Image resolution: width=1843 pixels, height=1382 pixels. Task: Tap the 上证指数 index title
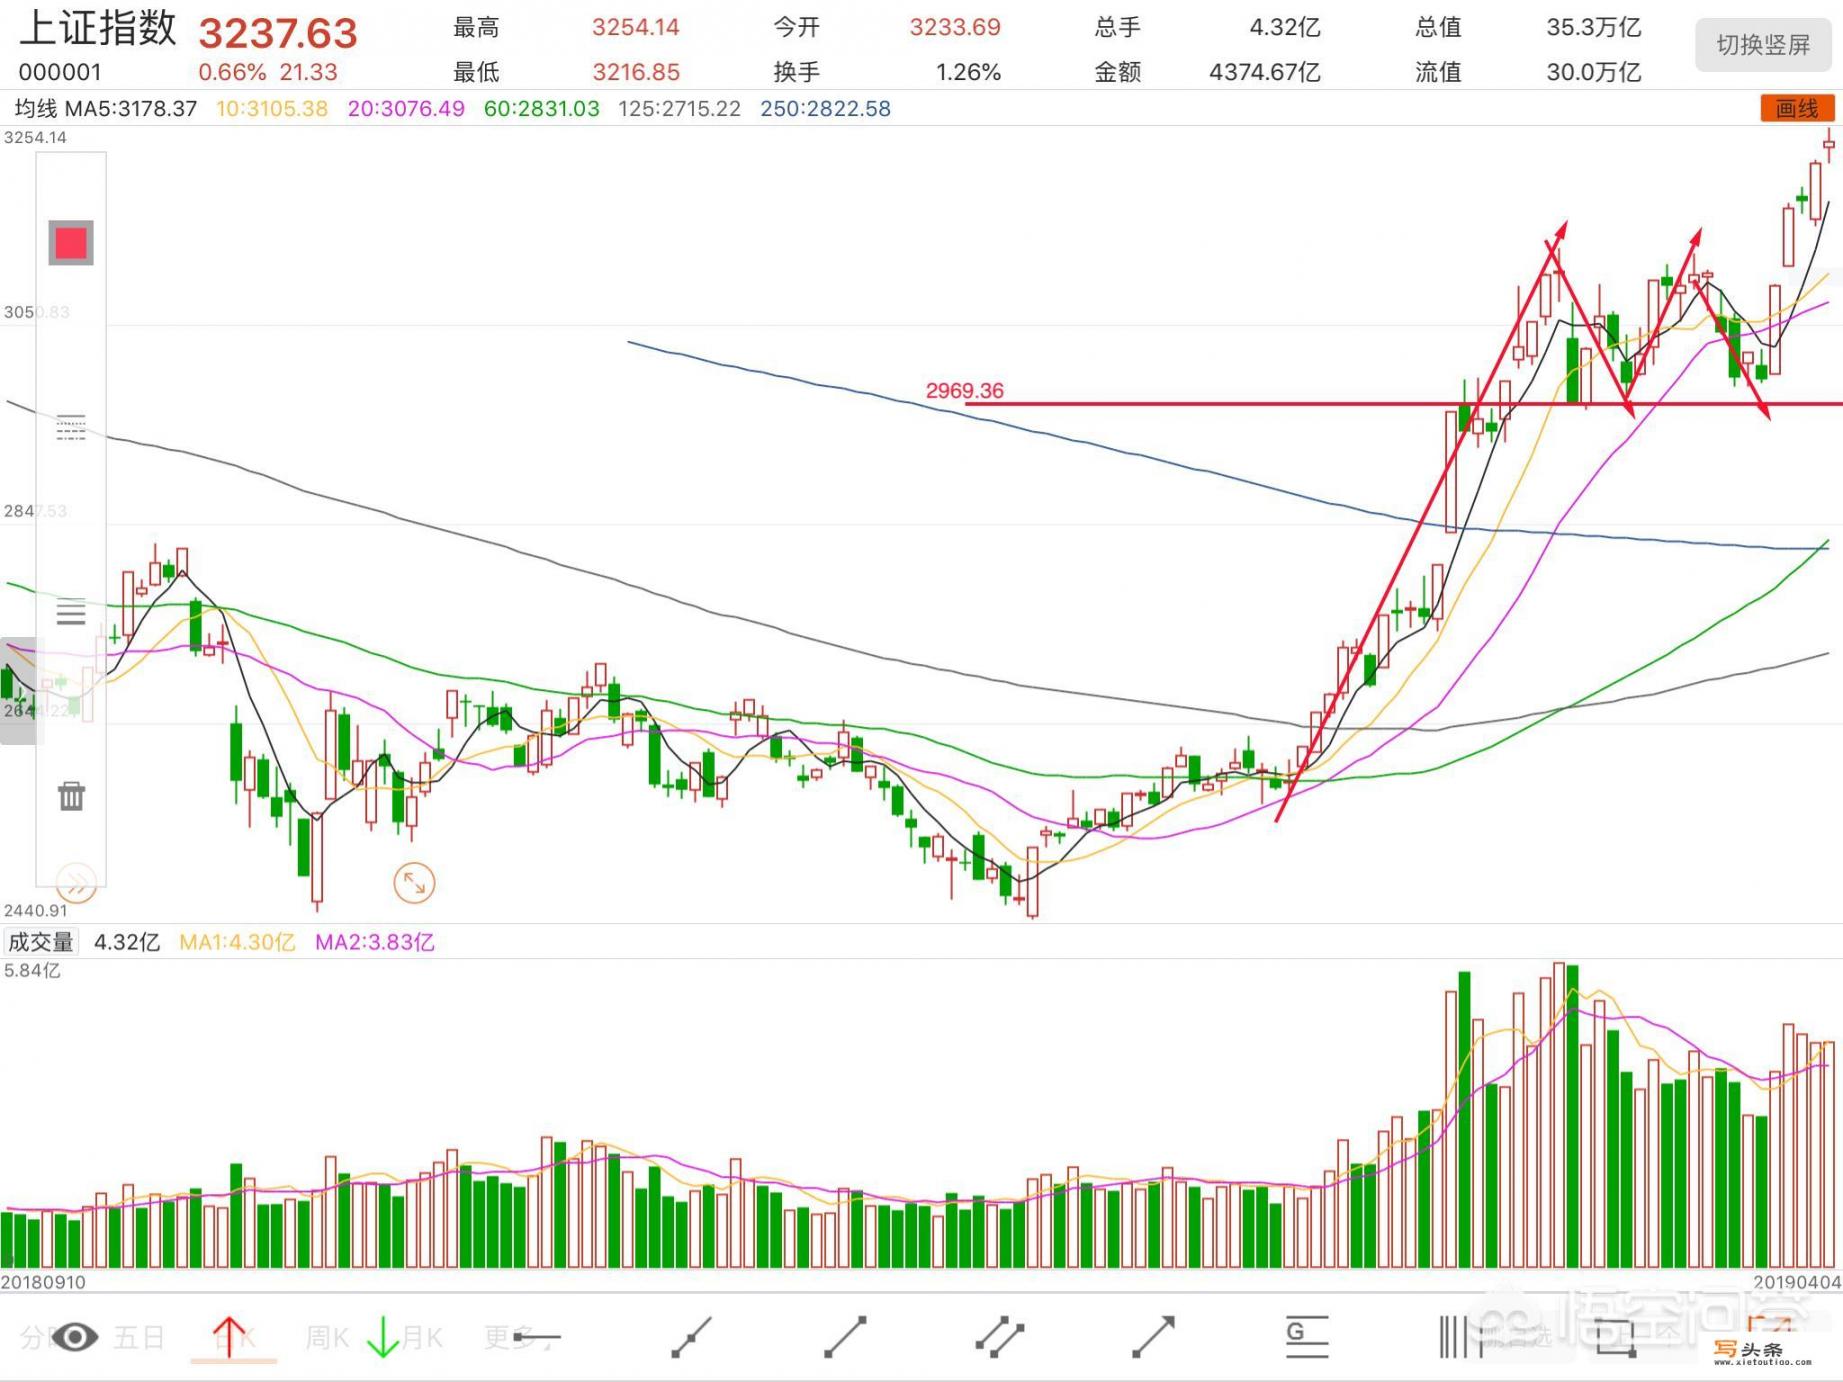coord(98,28)
